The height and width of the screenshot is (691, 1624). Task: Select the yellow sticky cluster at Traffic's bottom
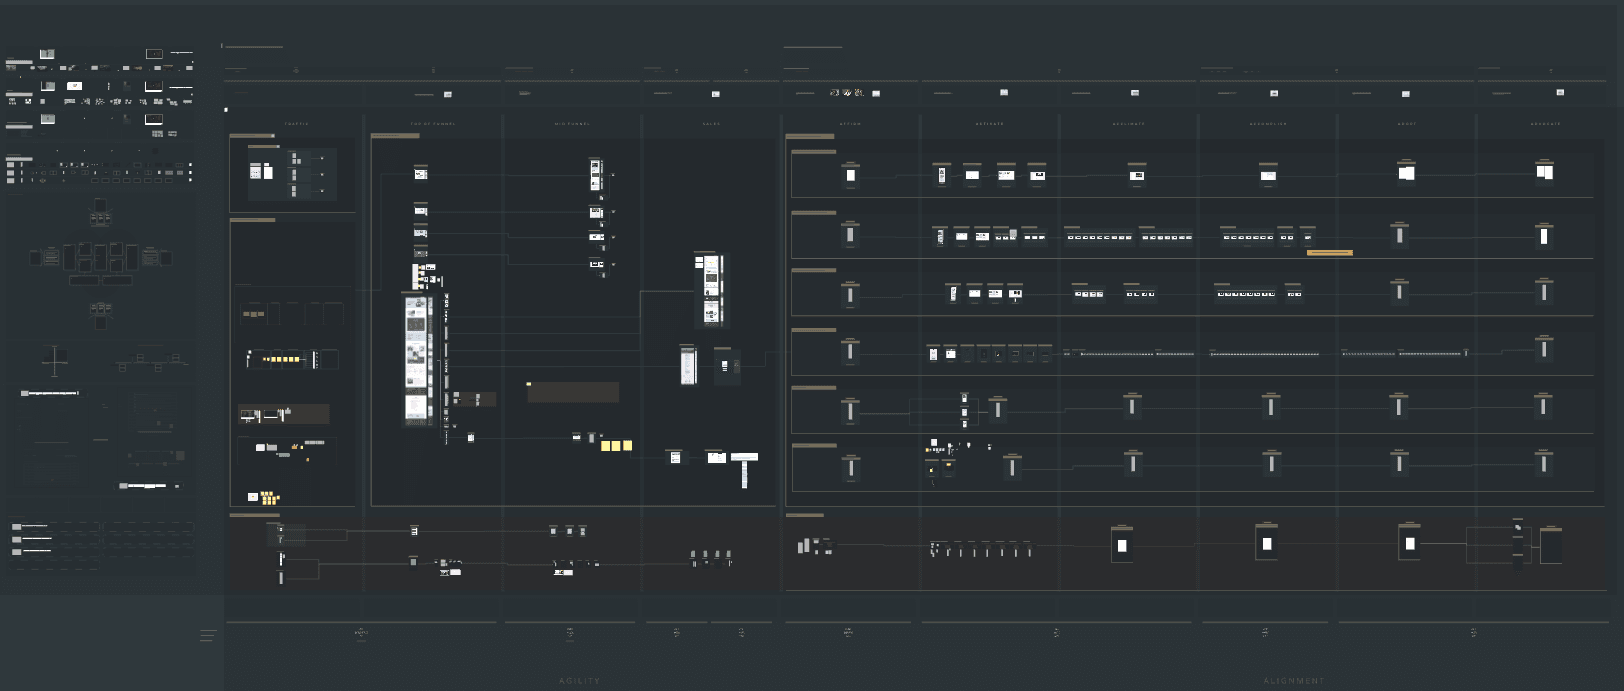coord(270,497)
